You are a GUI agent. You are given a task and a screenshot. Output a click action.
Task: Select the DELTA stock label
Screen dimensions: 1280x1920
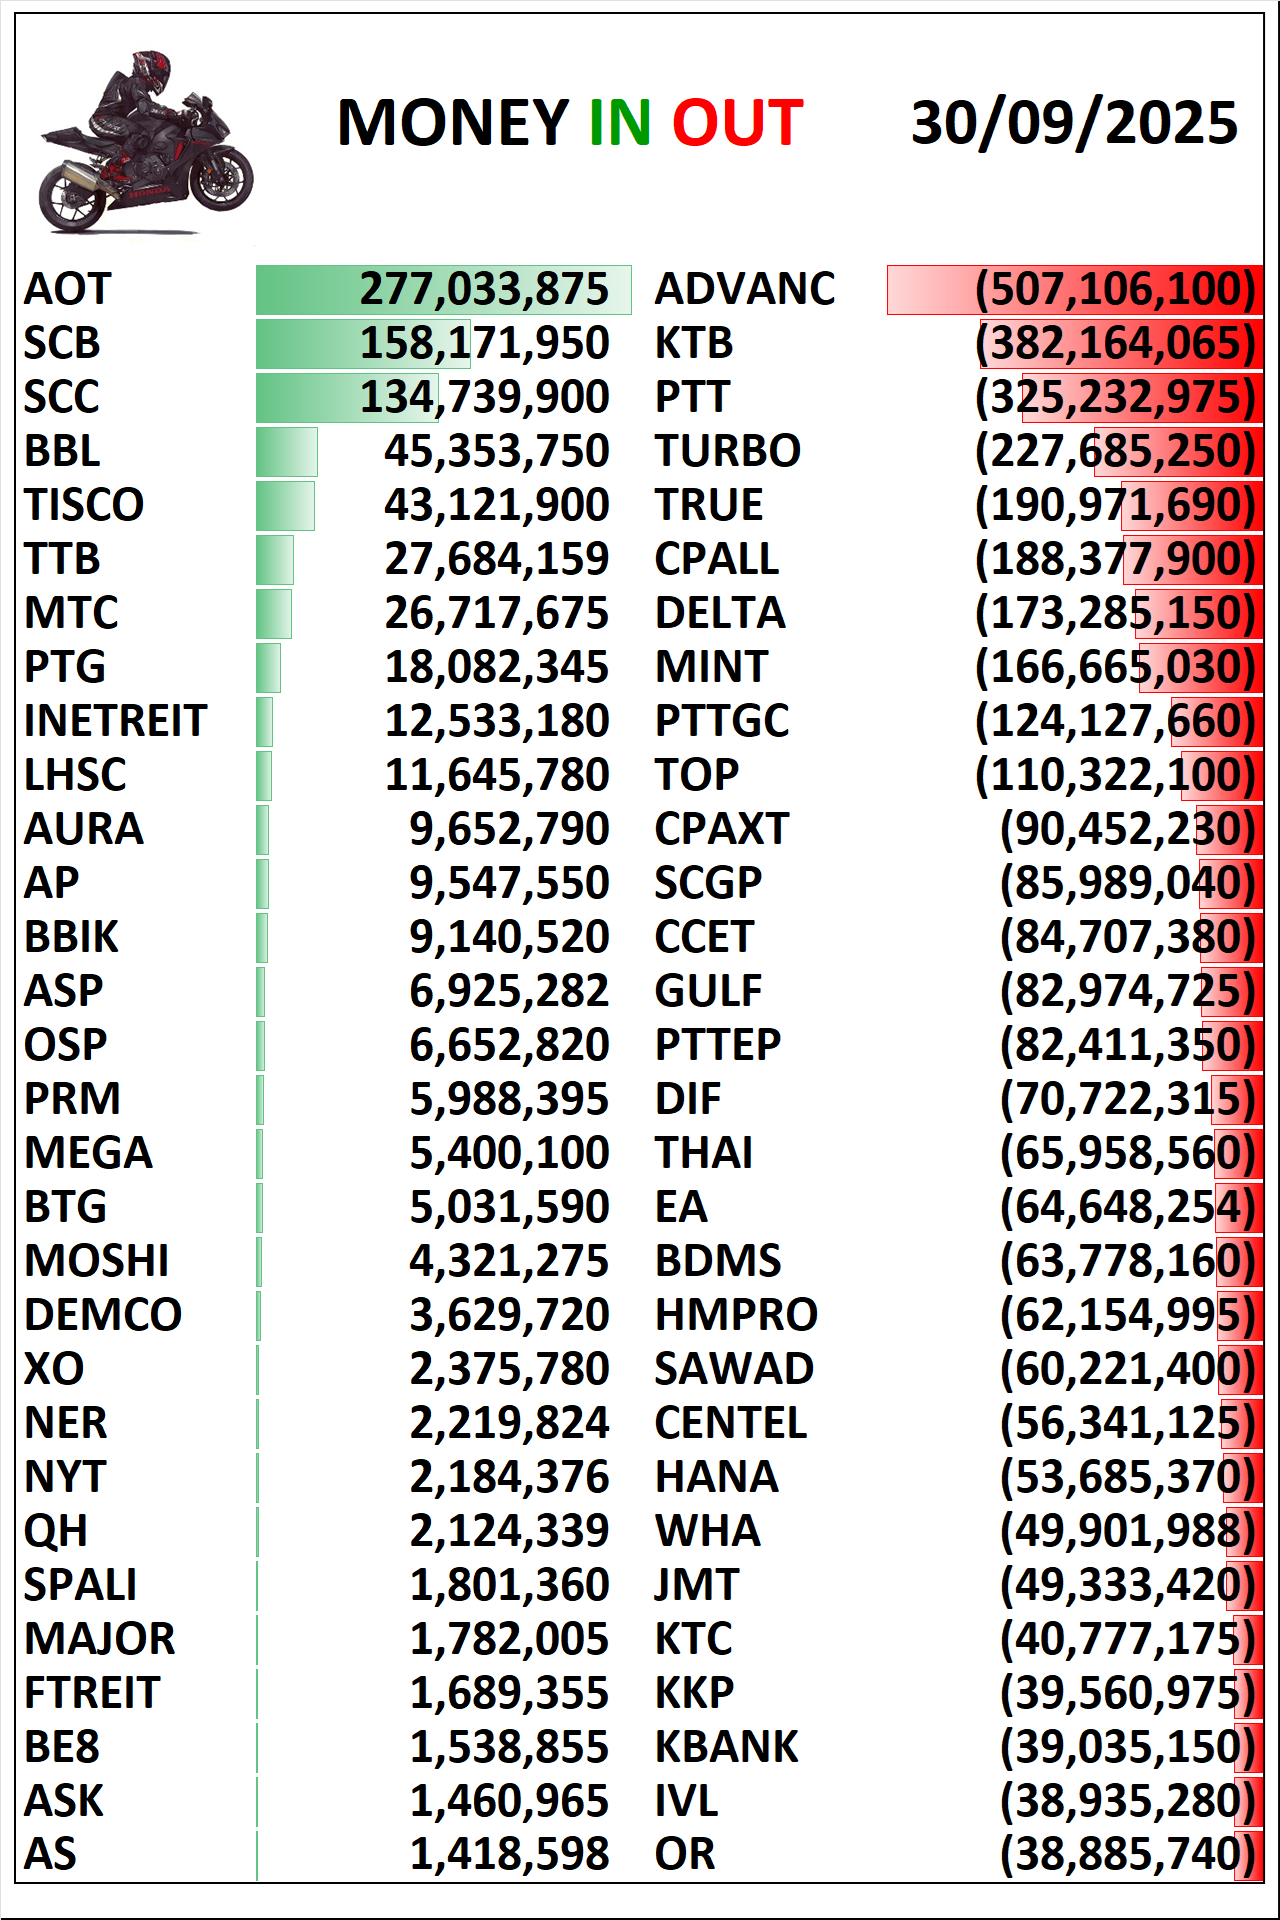tap(720, 613)
